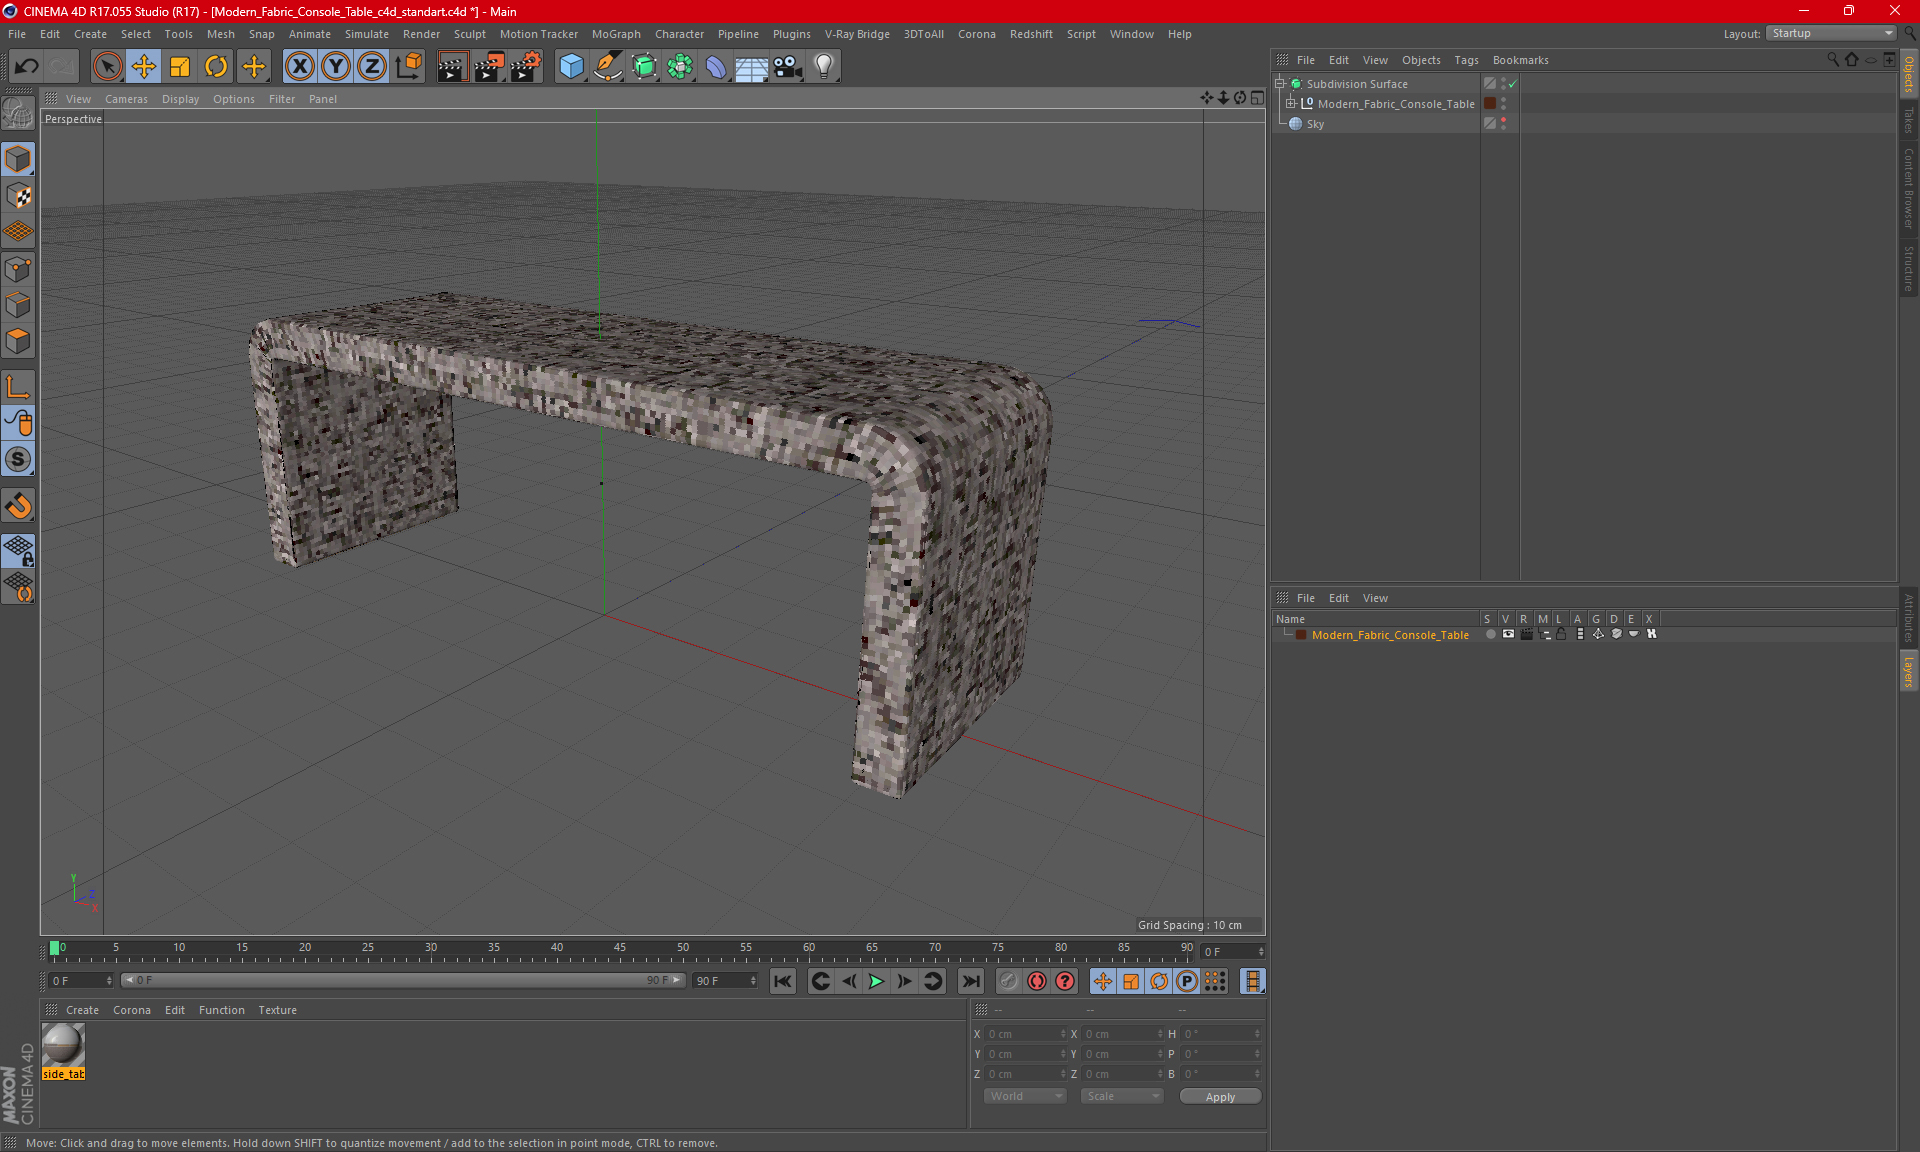Open the World coordinate dropdown
The image size is (1920, 1152).
pos(1025,1096)
